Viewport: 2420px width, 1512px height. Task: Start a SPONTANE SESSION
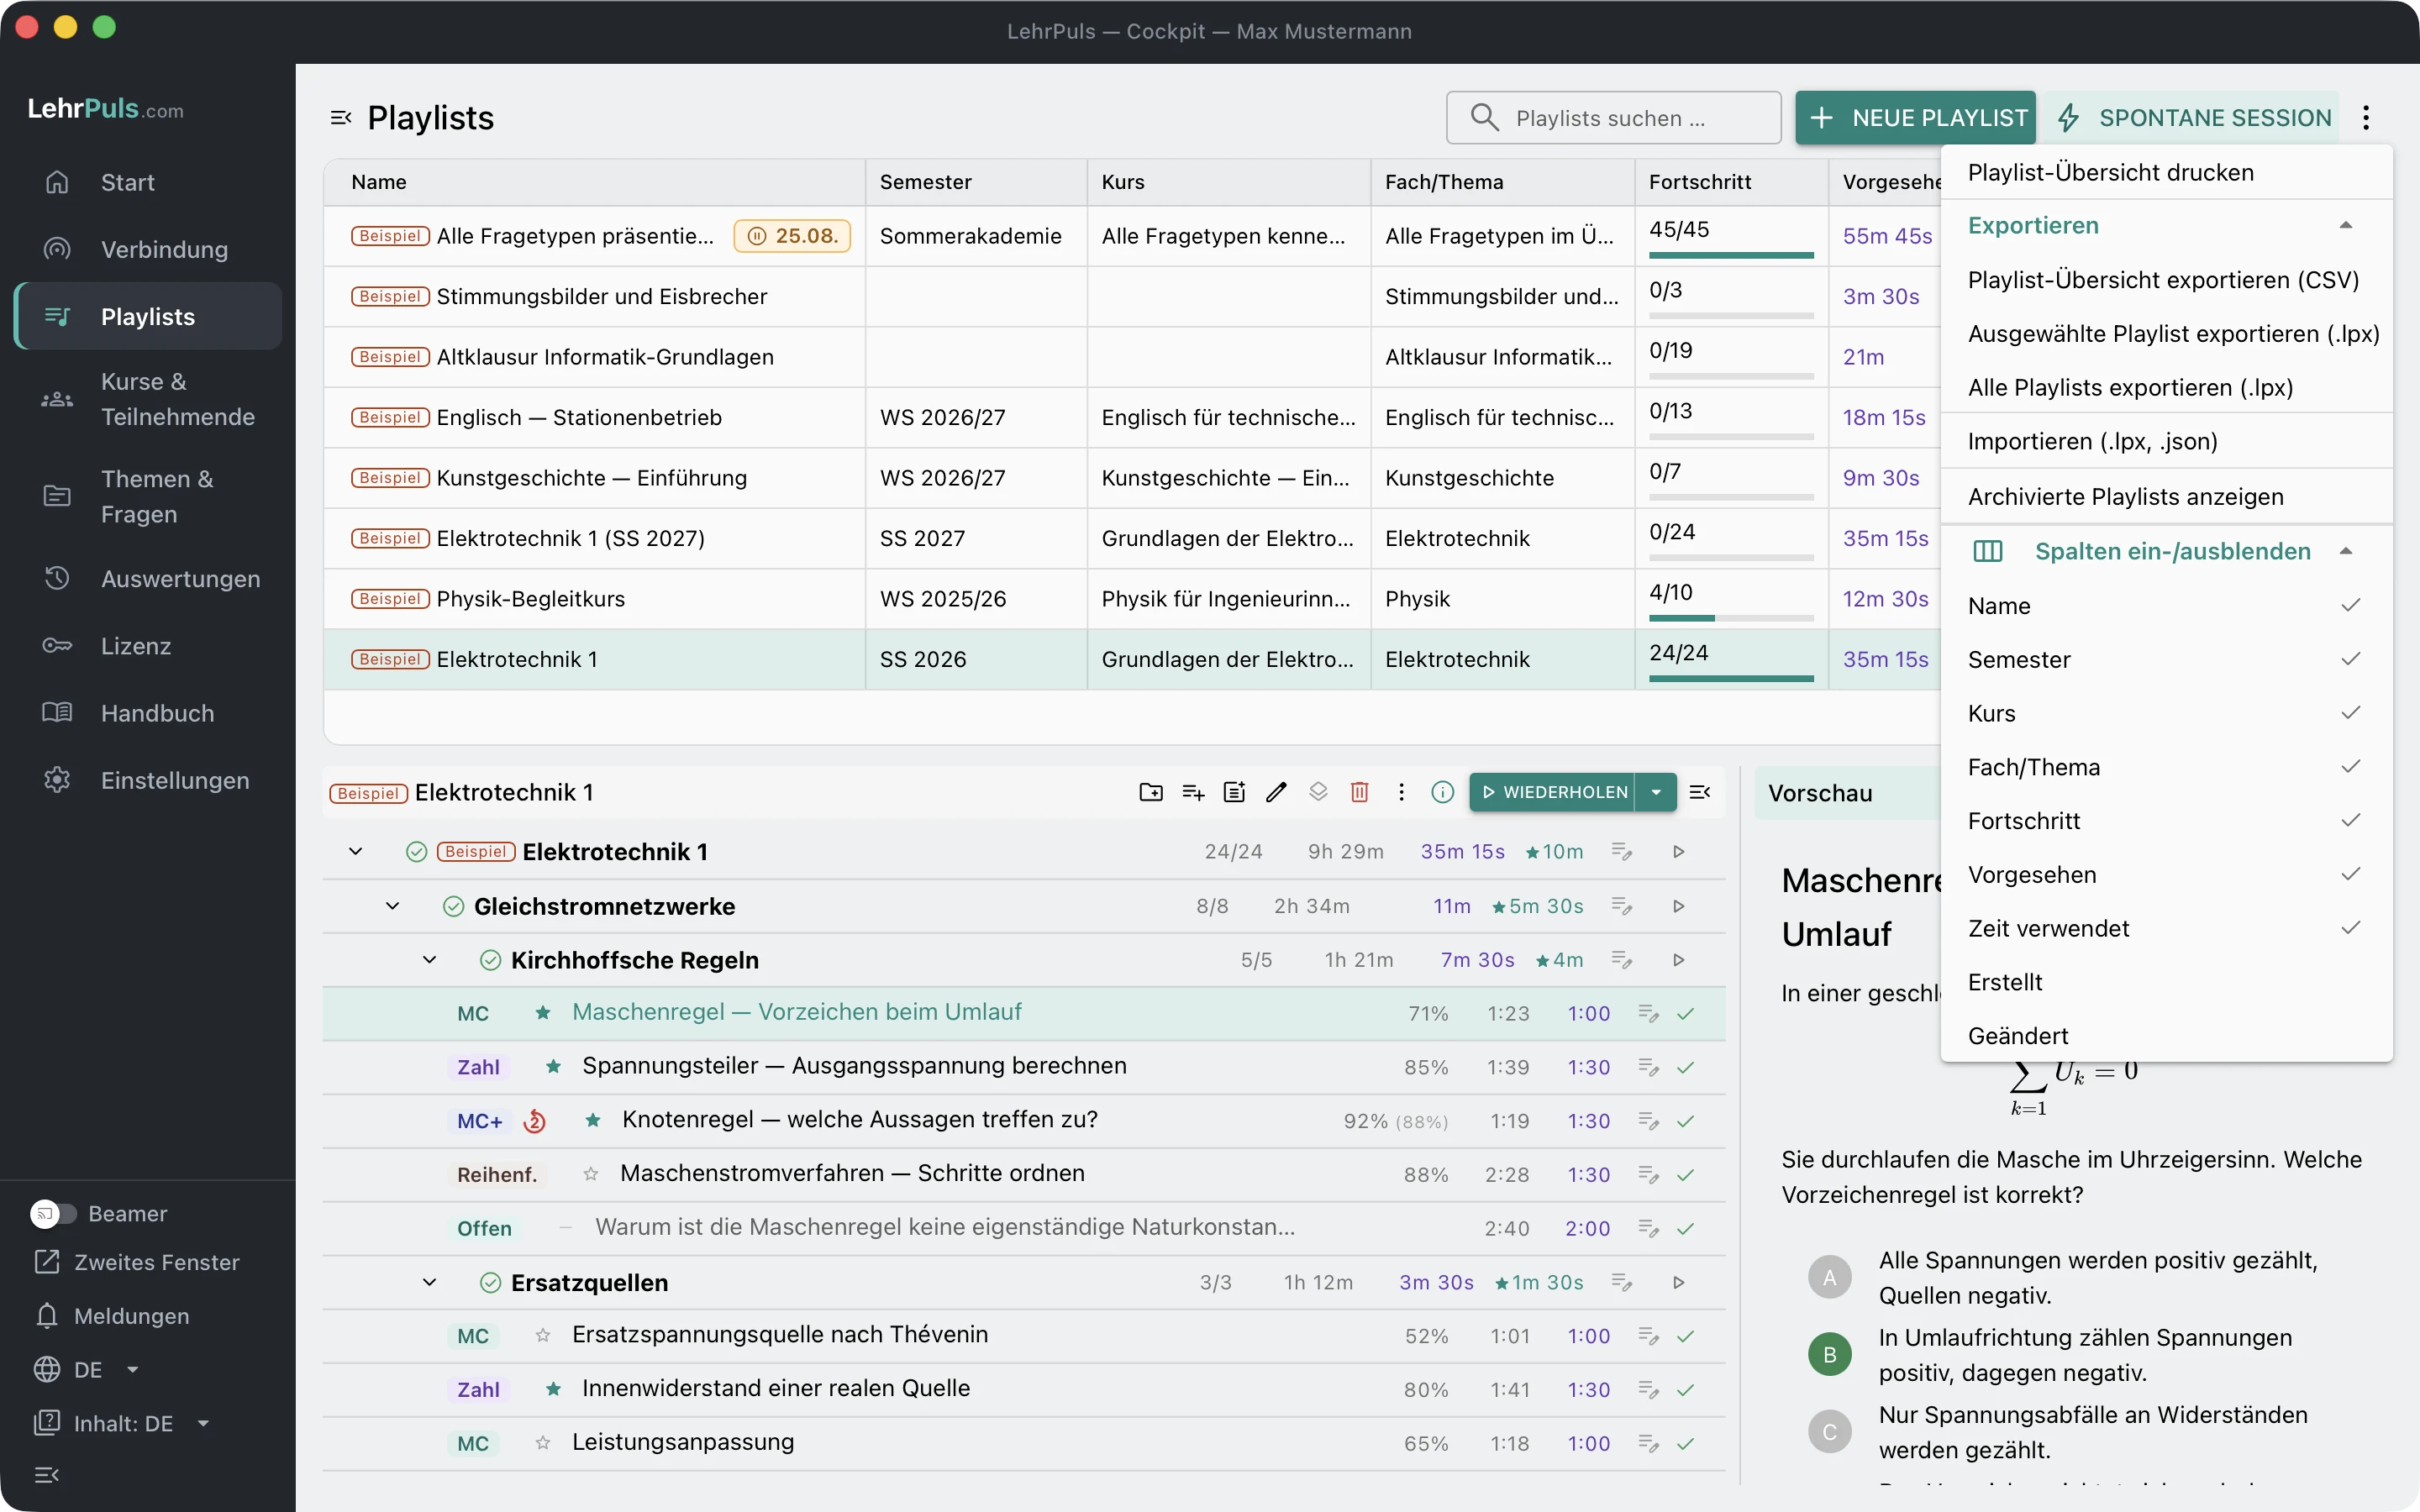click(x=2192, y=118)
